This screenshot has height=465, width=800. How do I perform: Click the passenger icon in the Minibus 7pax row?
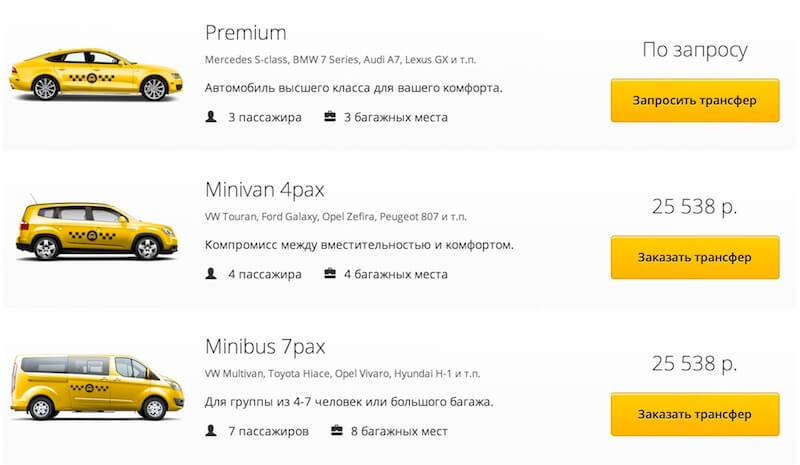[211, 431]
